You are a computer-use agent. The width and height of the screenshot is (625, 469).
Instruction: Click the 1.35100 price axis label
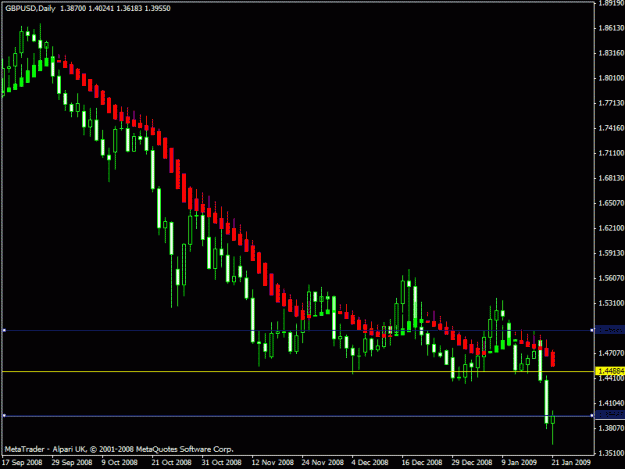pyautogui.click(x=611, y=453)
